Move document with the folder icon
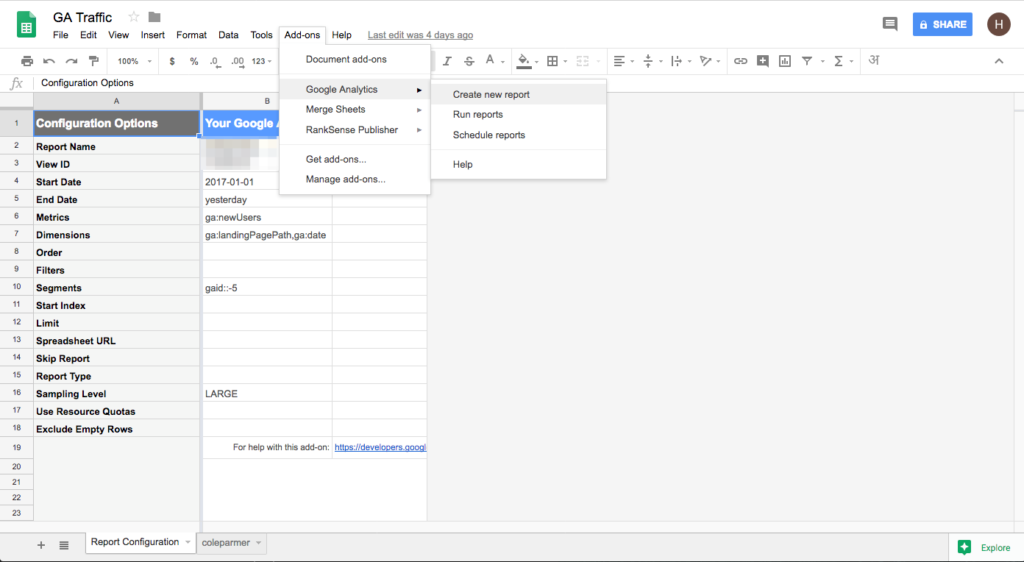The image size is (1024, 562). [155, 17]
